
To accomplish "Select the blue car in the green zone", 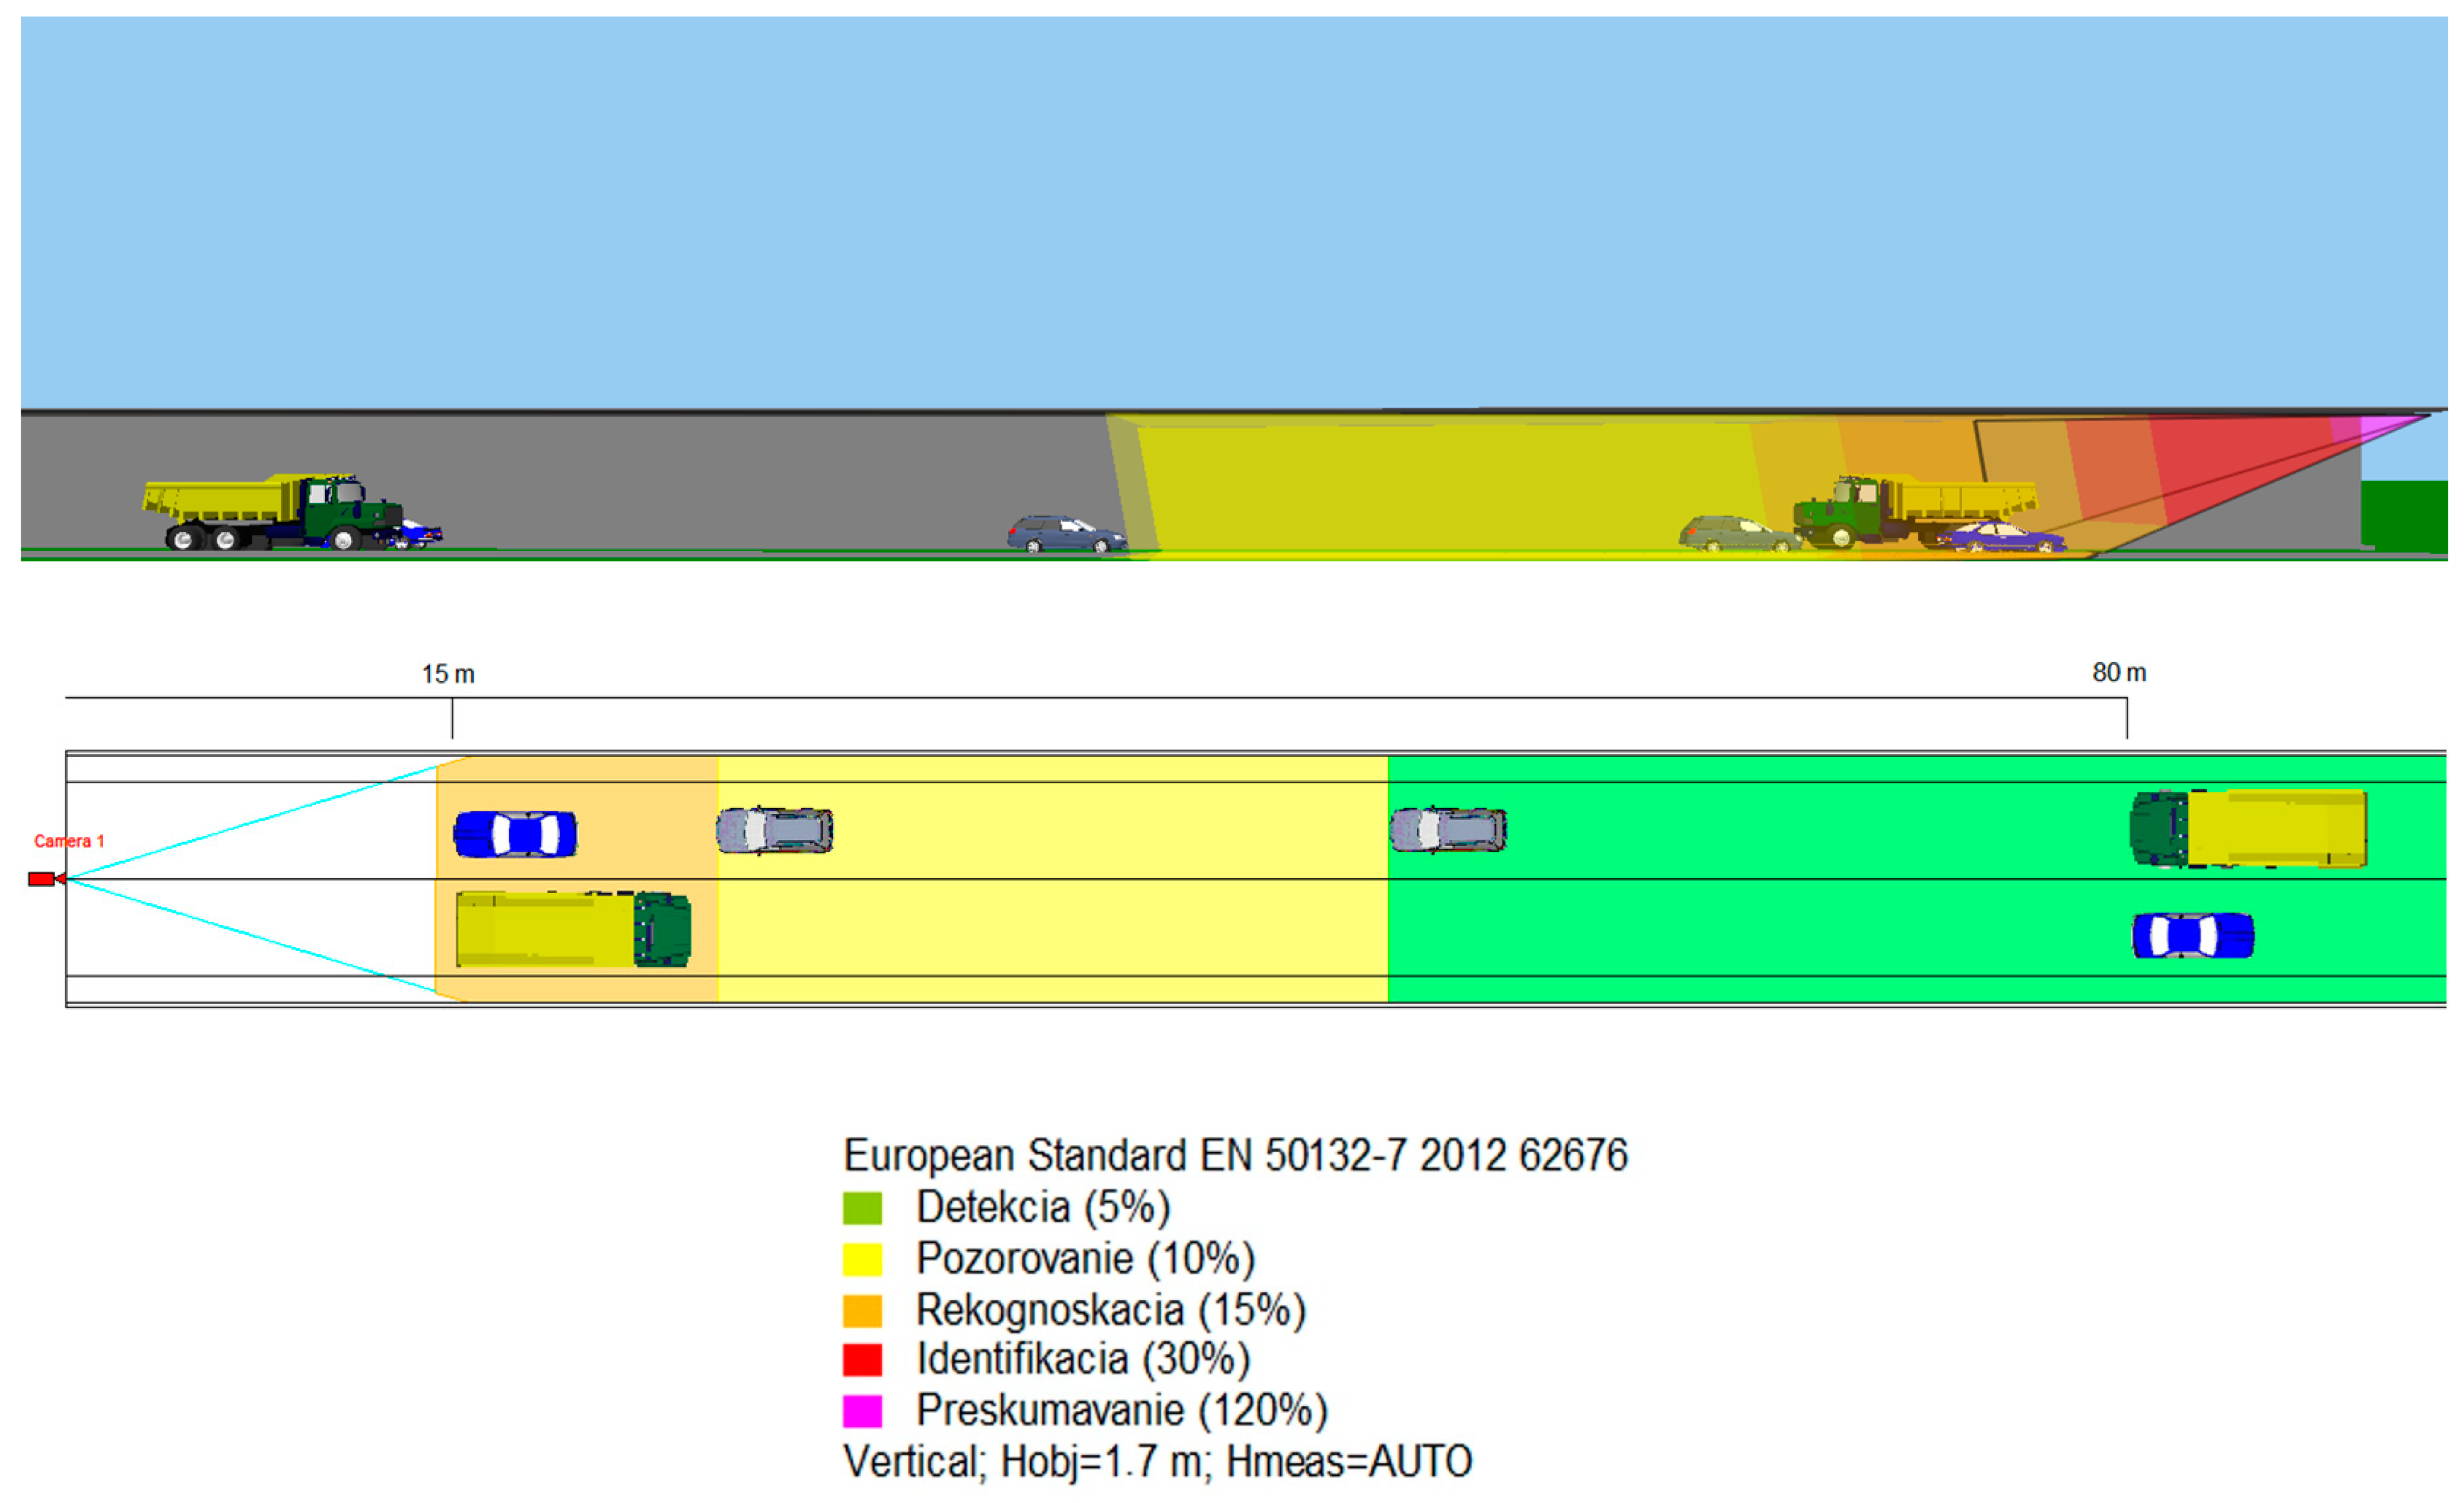I will coord(2193,936).
